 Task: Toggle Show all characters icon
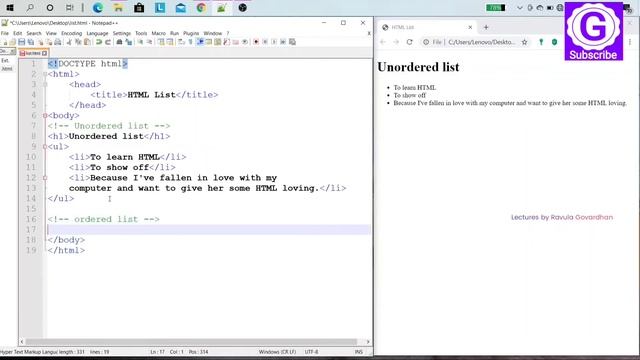click(x=190, y=42)
